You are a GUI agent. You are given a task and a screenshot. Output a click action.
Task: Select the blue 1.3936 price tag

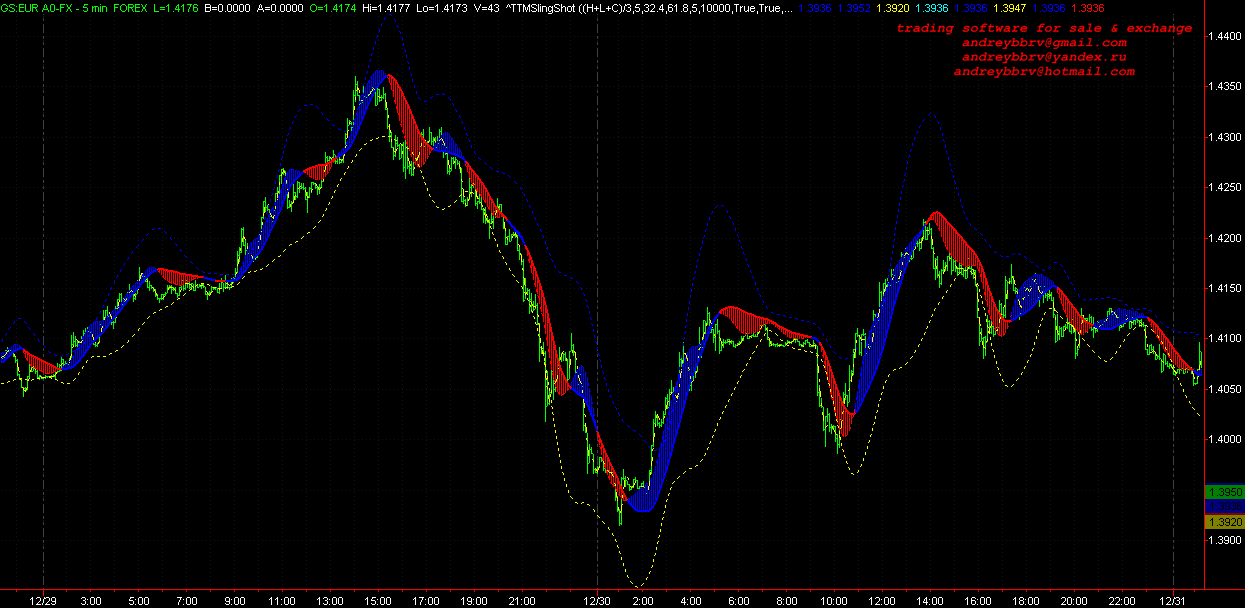tap(1225, 508)
